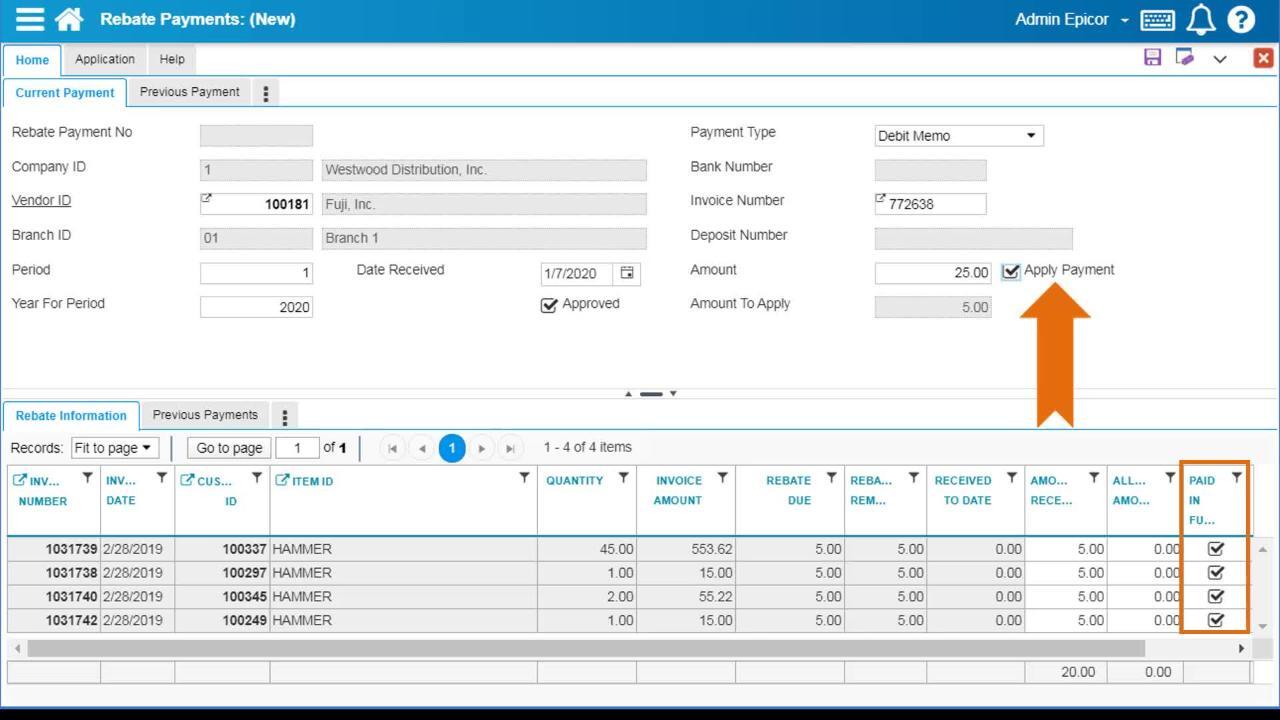Follow the Vendor ID link label
The height and width of the screenshot is (720, 1280).
(41, 200)
